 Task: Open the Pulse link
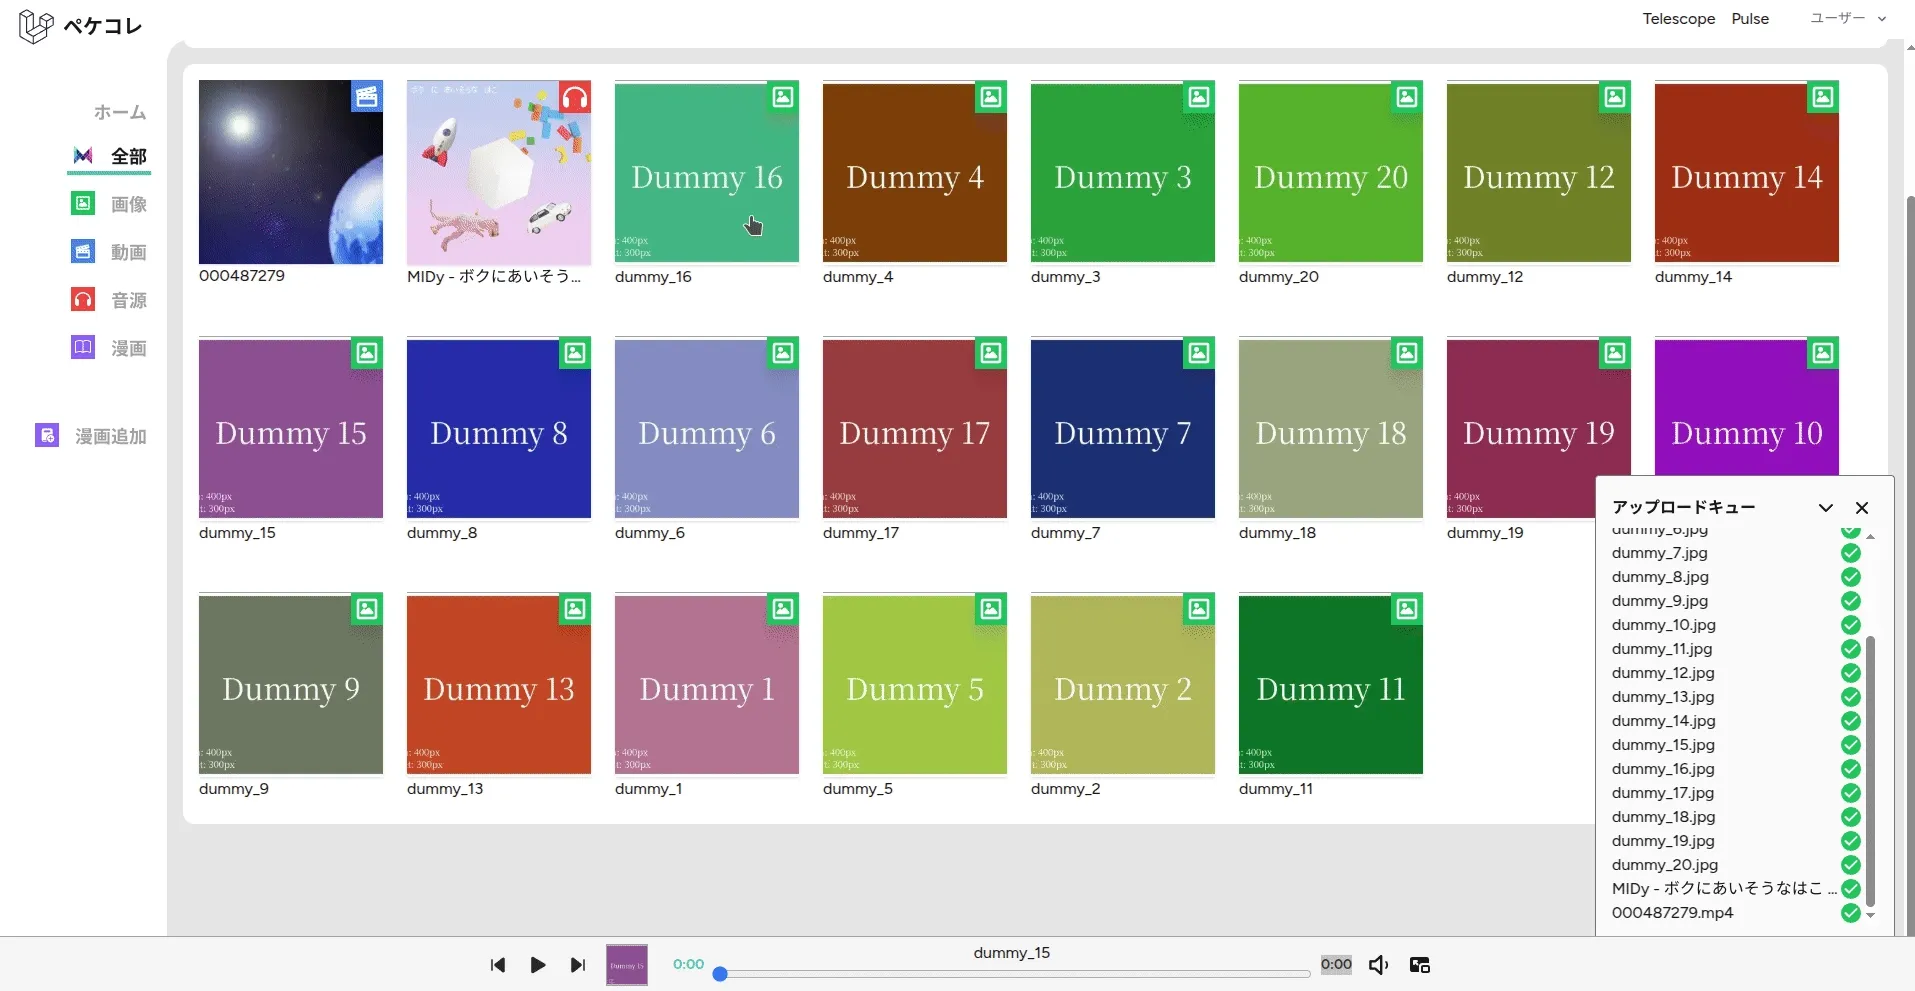coord(1750,19)
